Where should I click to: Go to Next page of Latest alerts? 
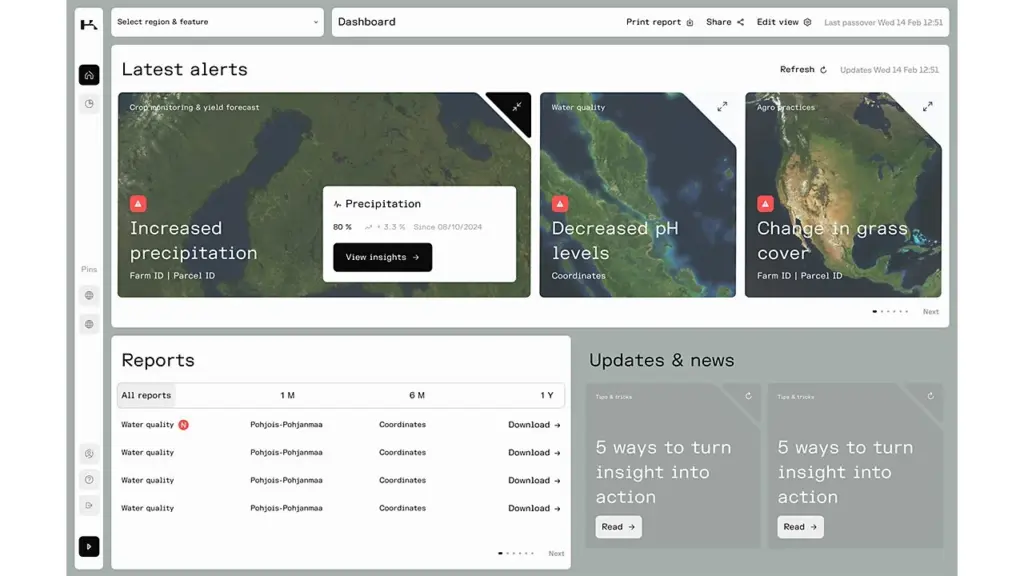click(x=930, y=312)
